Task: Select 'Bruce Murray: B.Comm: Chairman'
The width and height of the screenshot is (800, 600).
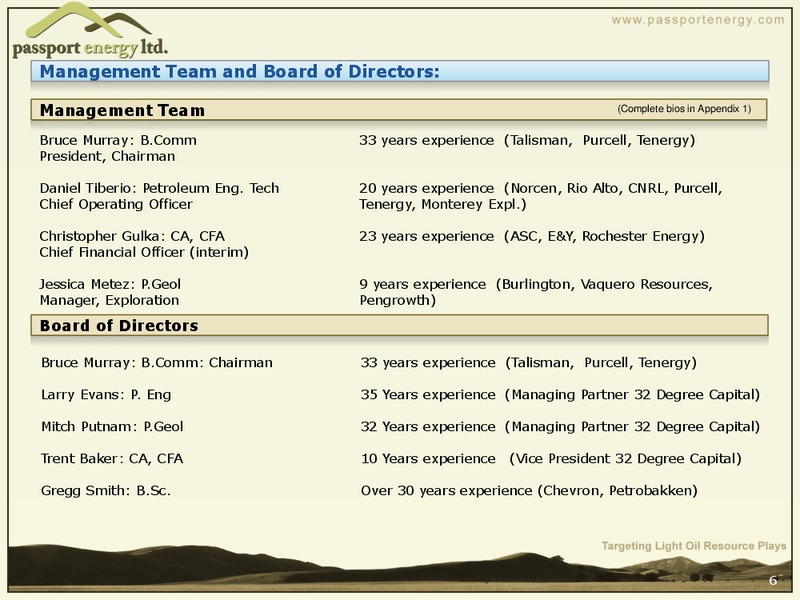Action: click(157, 363)
